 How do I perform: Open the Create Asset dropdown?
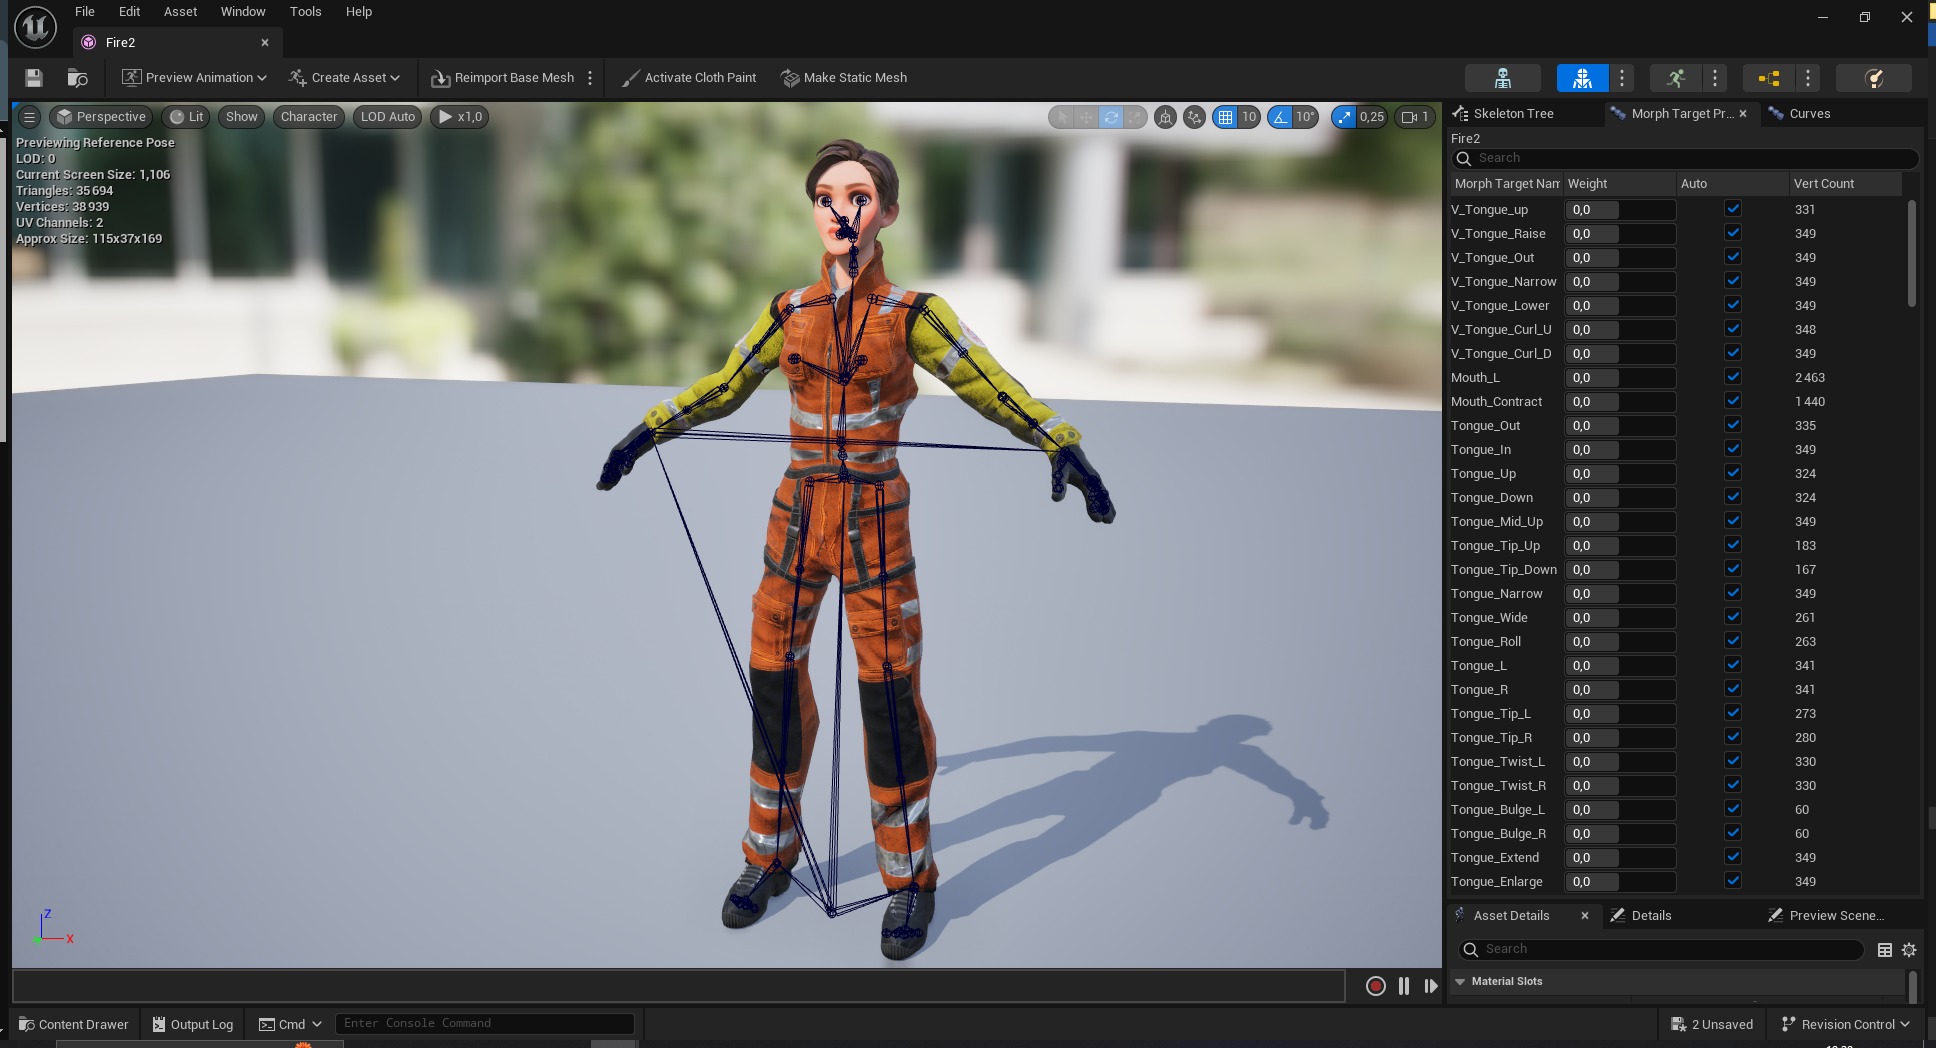344,78
